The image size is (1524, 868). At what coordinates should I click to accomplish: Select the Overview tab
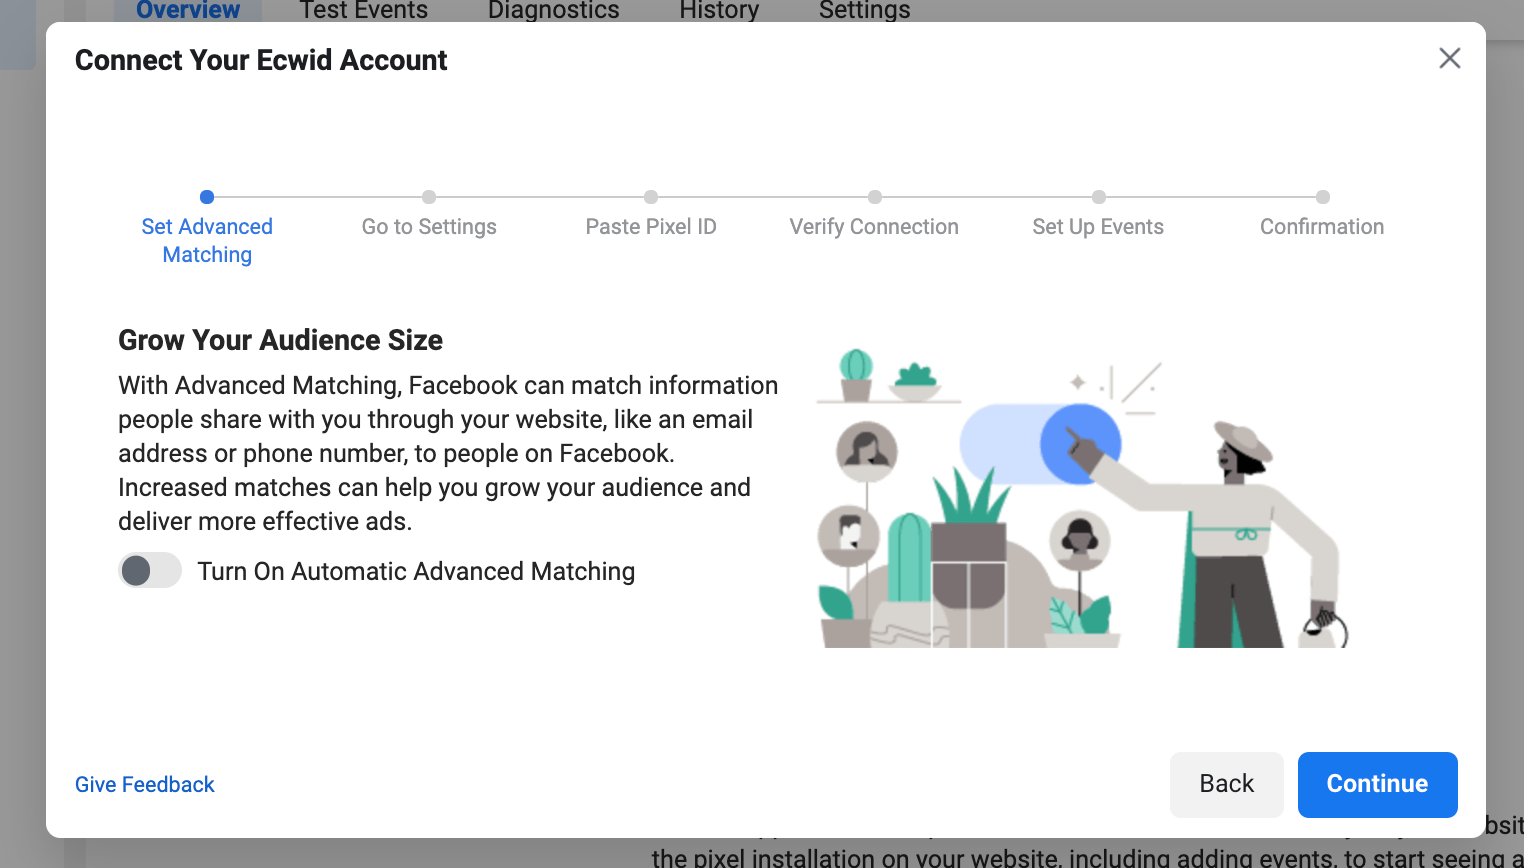pyautogui.click(x=187, y=11)
